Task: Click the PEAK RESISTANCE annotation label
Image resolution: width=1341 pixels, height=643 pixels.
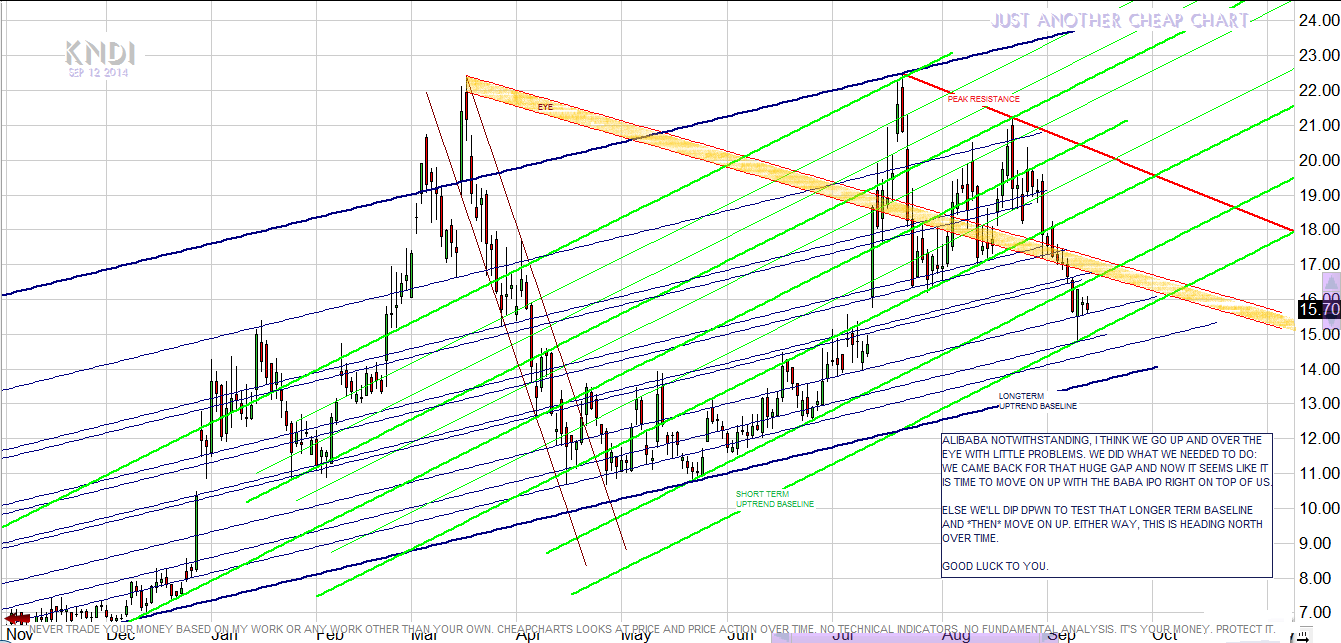Action: [983, 99]
